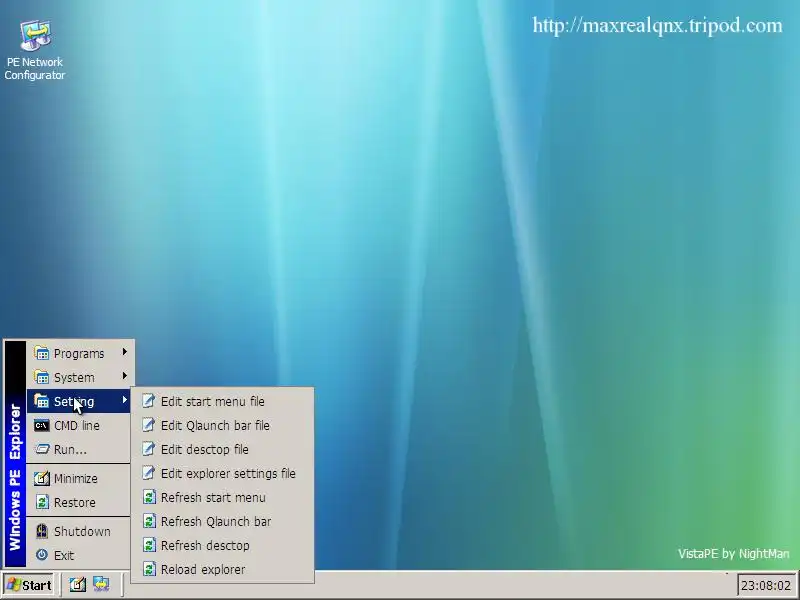Screen dimensions: 800x600
Task: Click the Setting folder icon
Action: (x=41, y=401)
